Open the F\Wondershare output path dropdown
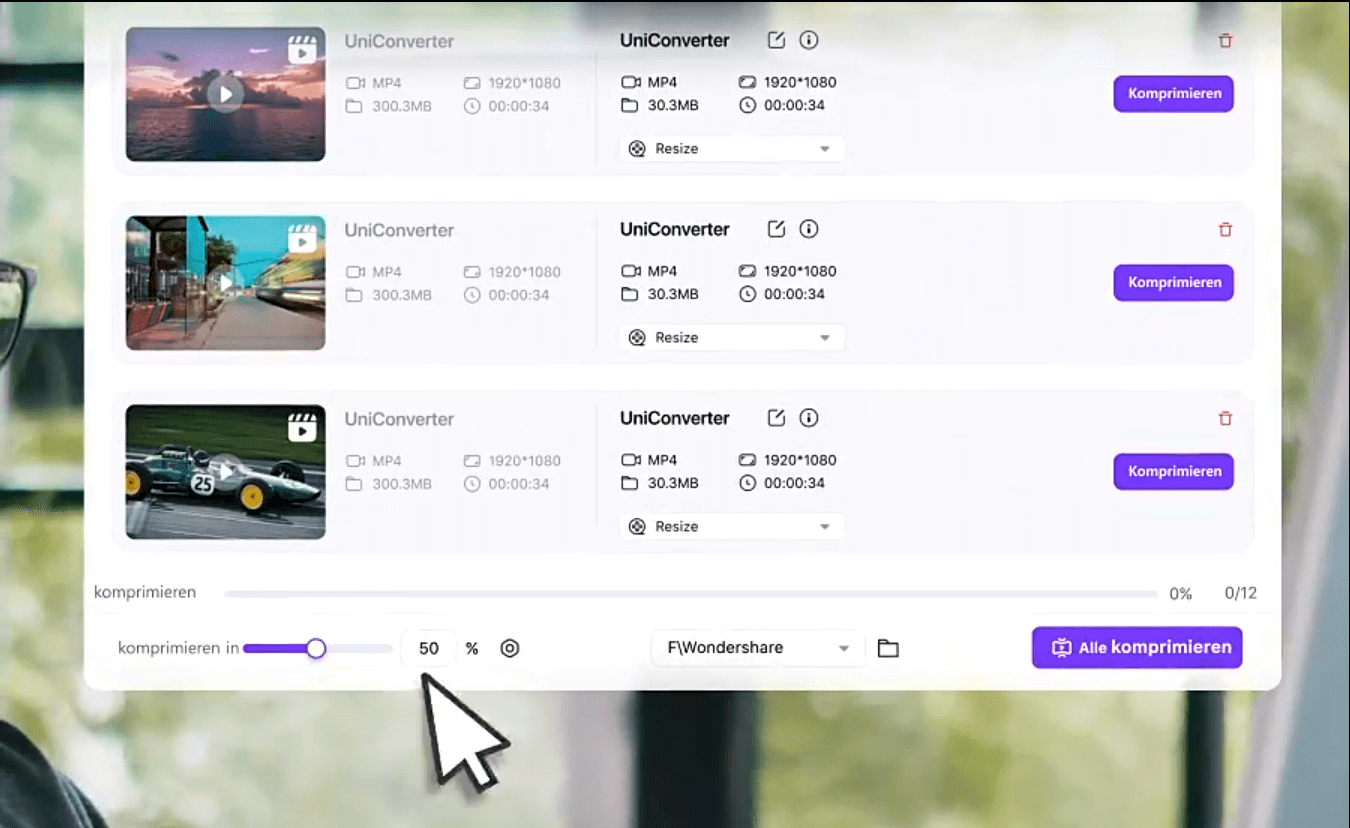Viewport: 1350px width, 828px height. point(757,648)
